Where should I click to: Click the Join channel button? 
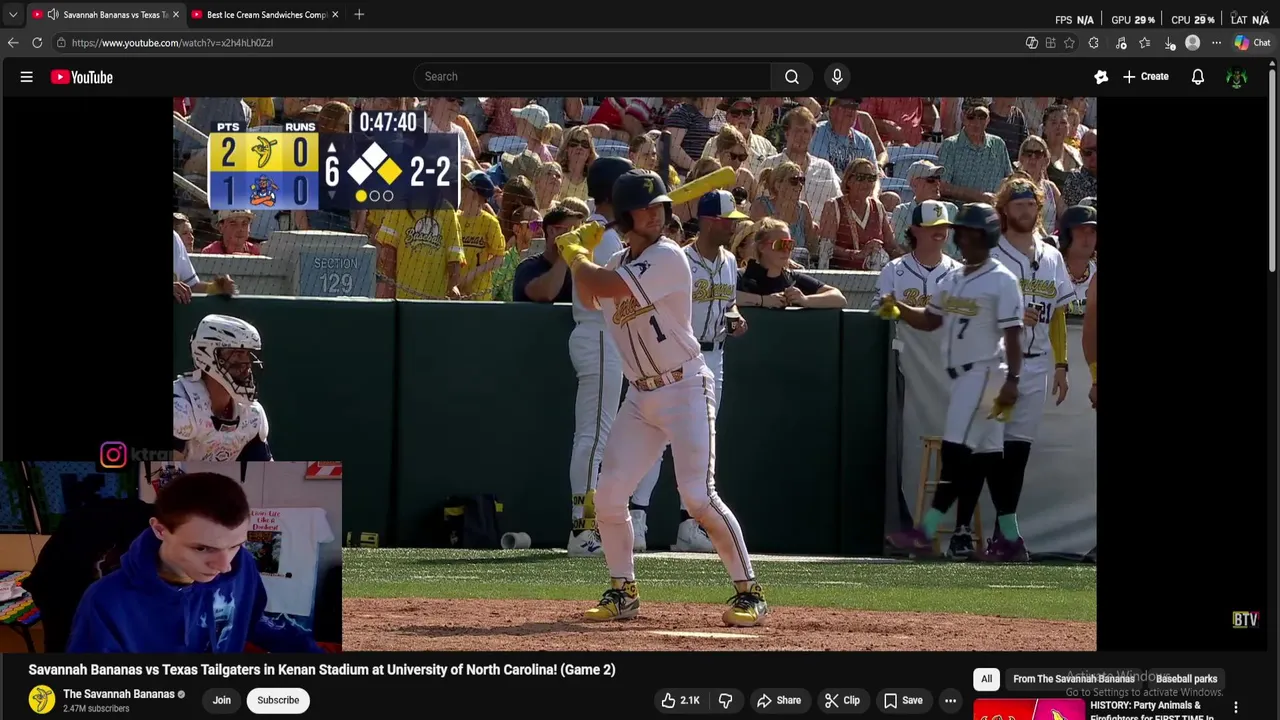click(x=221, y=700)
